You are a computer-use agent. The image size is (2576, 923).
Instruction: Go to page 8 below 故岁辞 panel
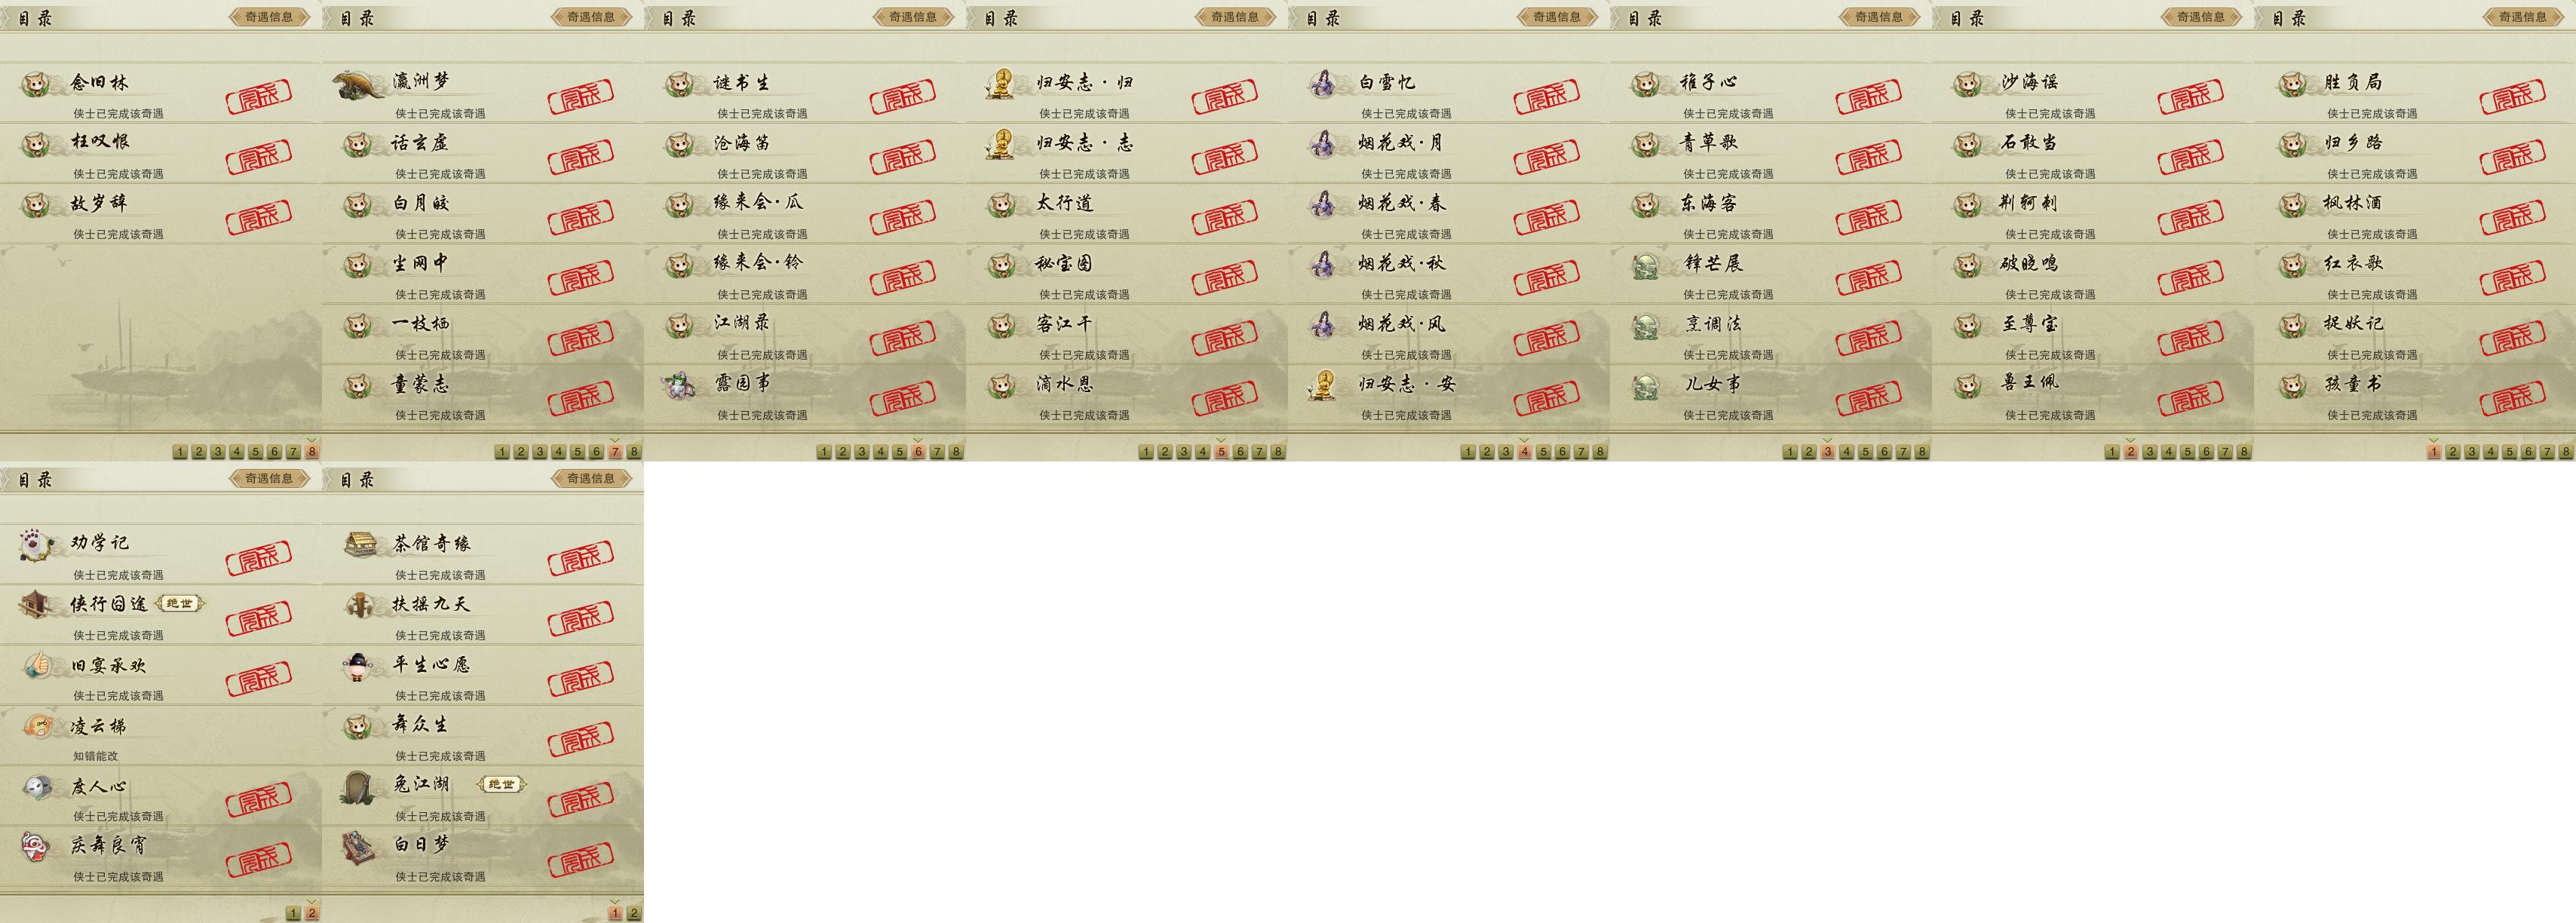(x=312, y=452)
